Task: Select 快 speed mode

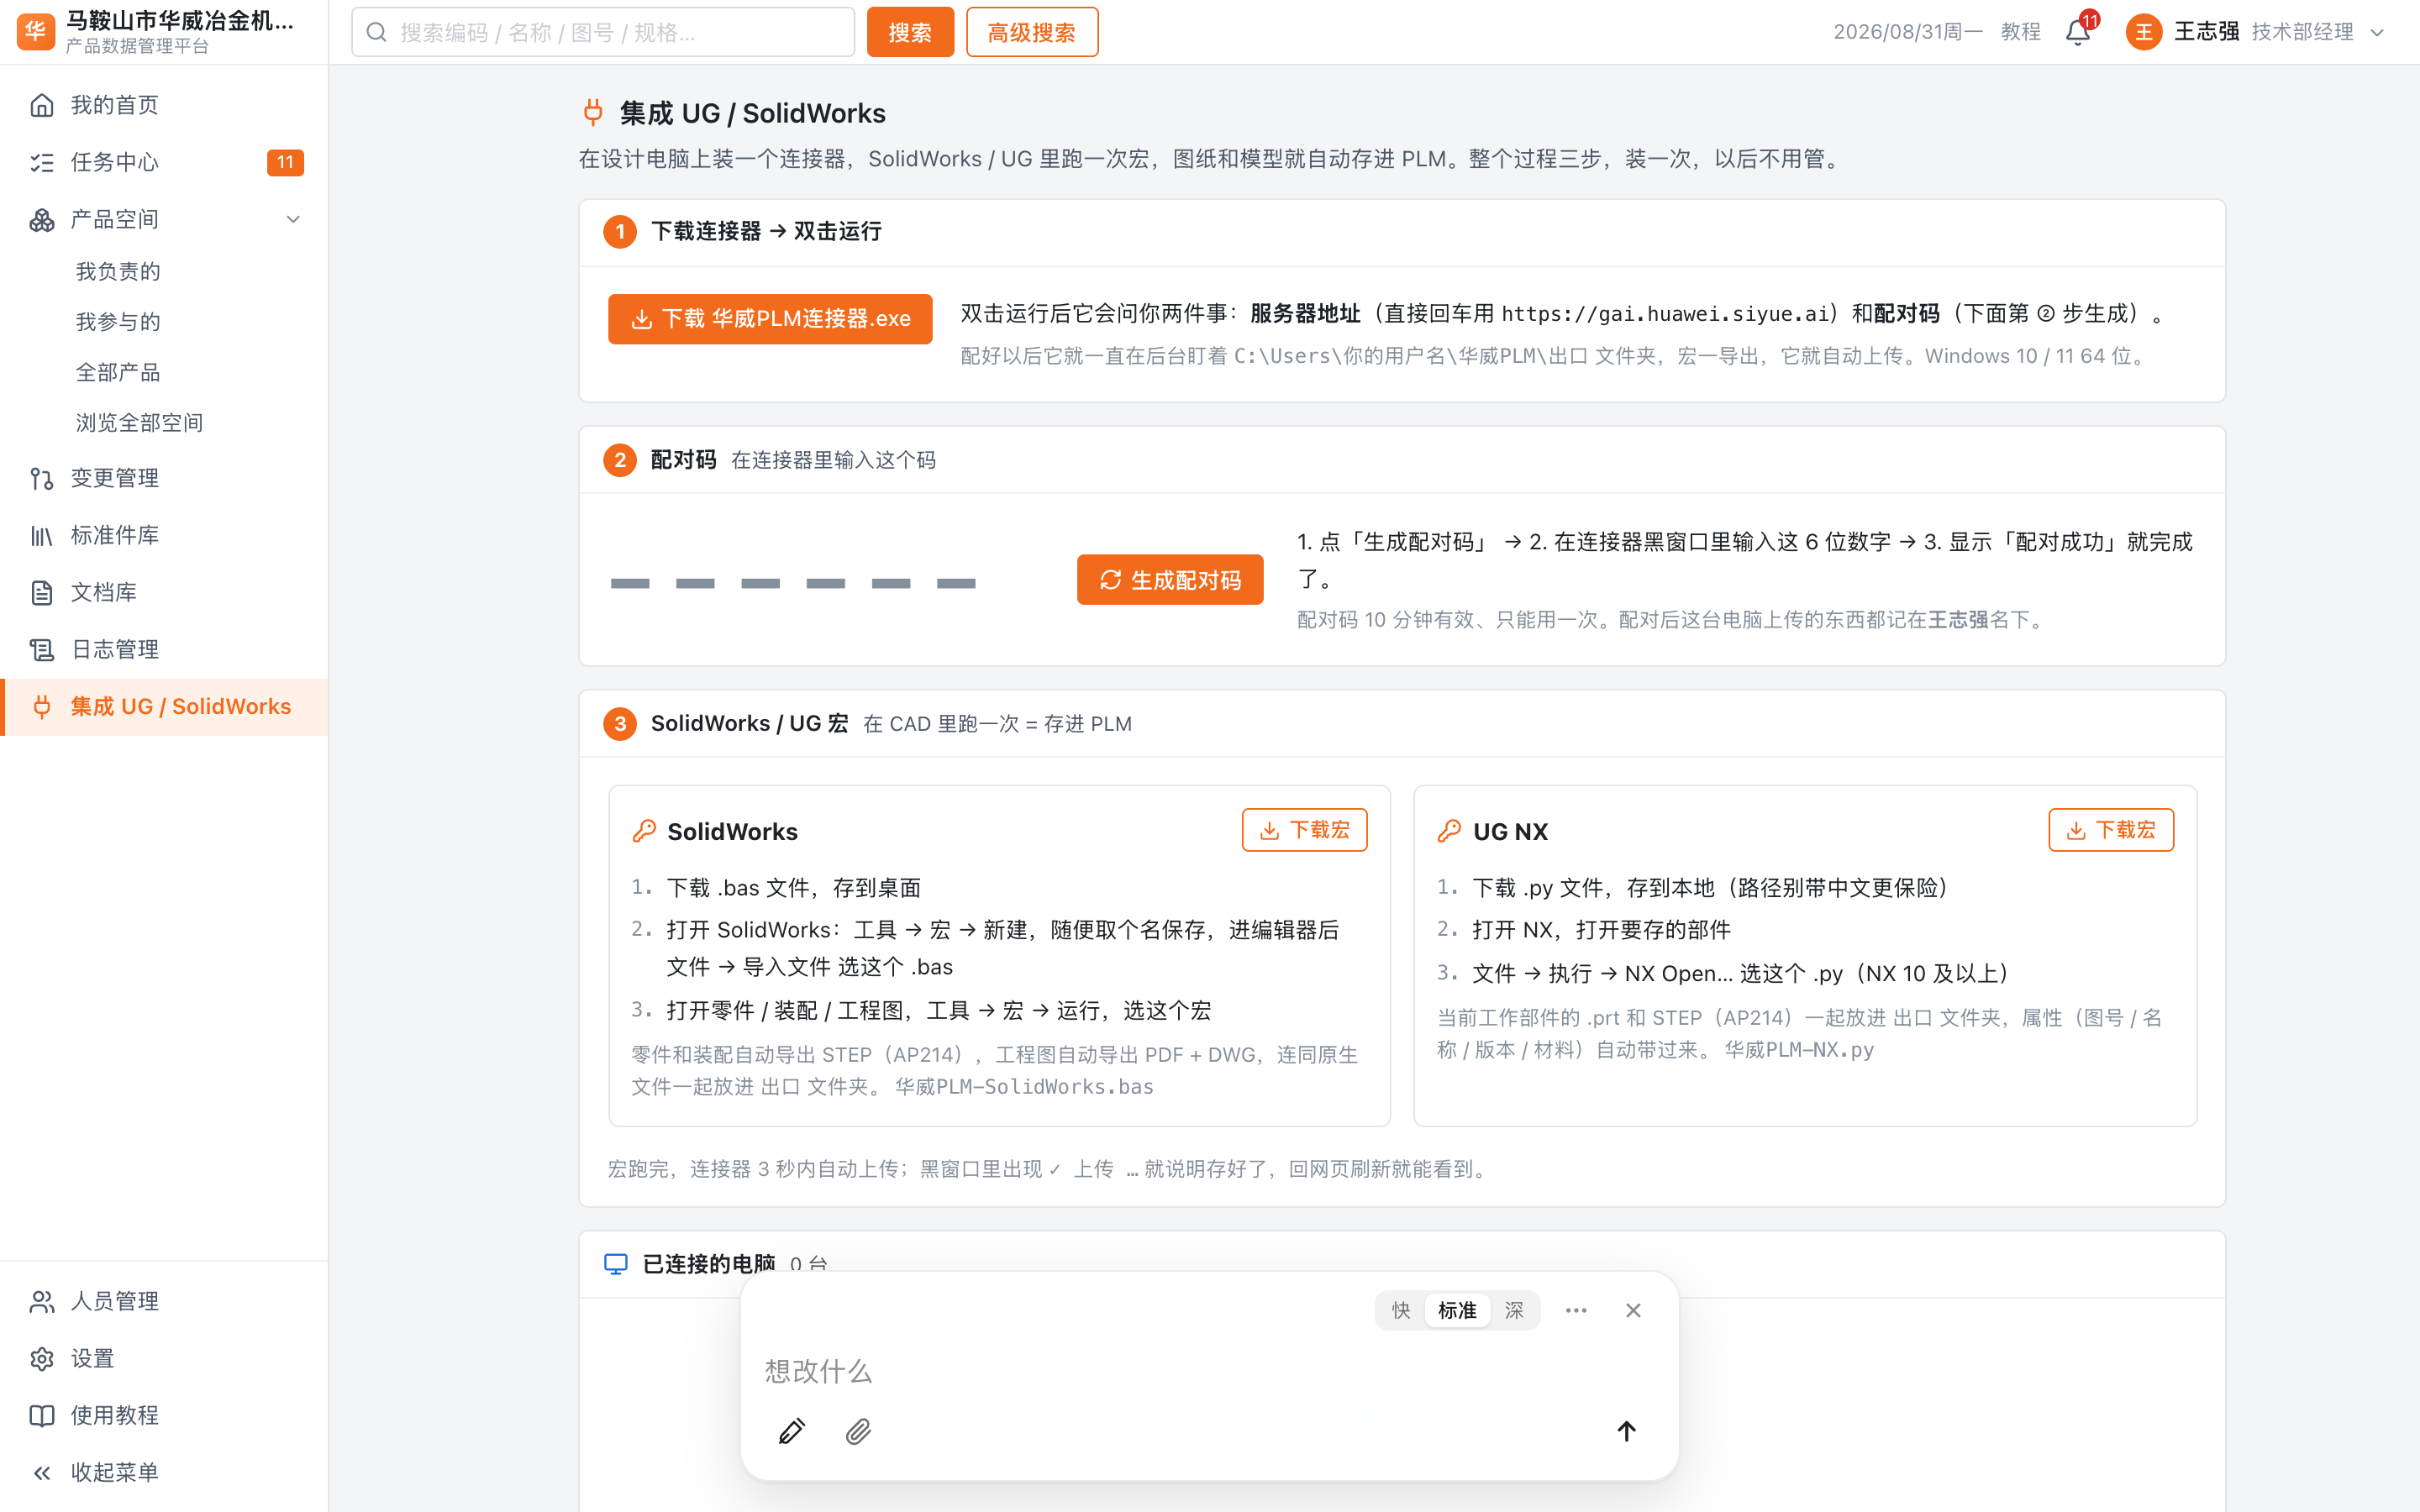Action: 1401,1310
